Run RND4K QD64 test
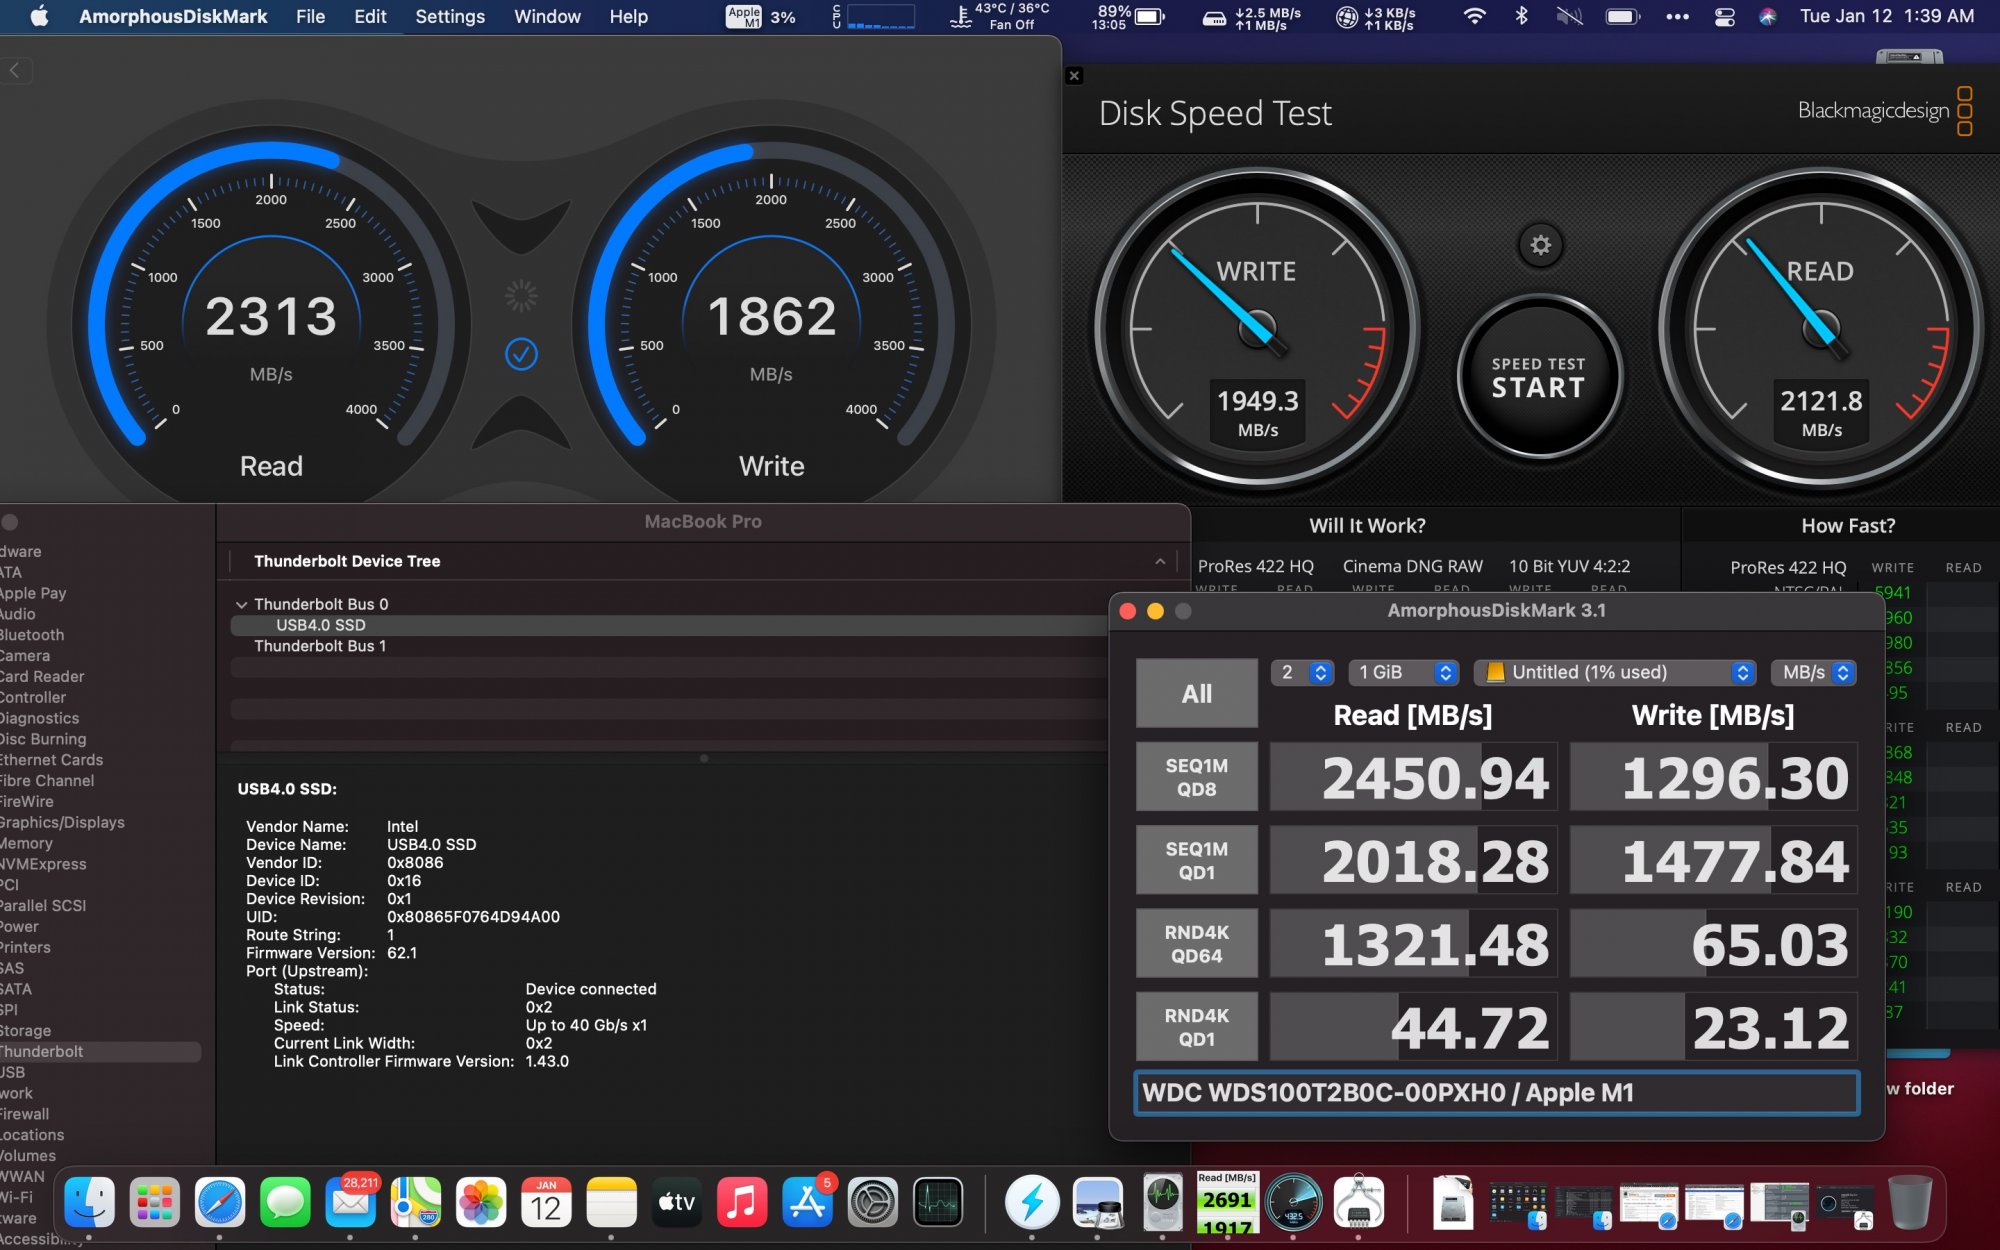Image resolution: width=2000 pixels, height=1250 pixels. (1197, 943)
